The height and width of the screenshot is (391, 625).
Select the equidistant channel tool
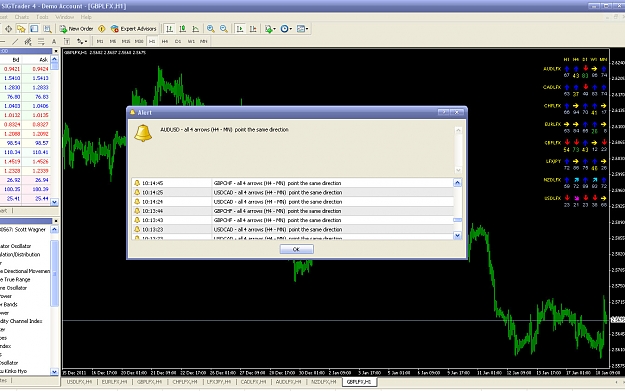pos(28,41)
